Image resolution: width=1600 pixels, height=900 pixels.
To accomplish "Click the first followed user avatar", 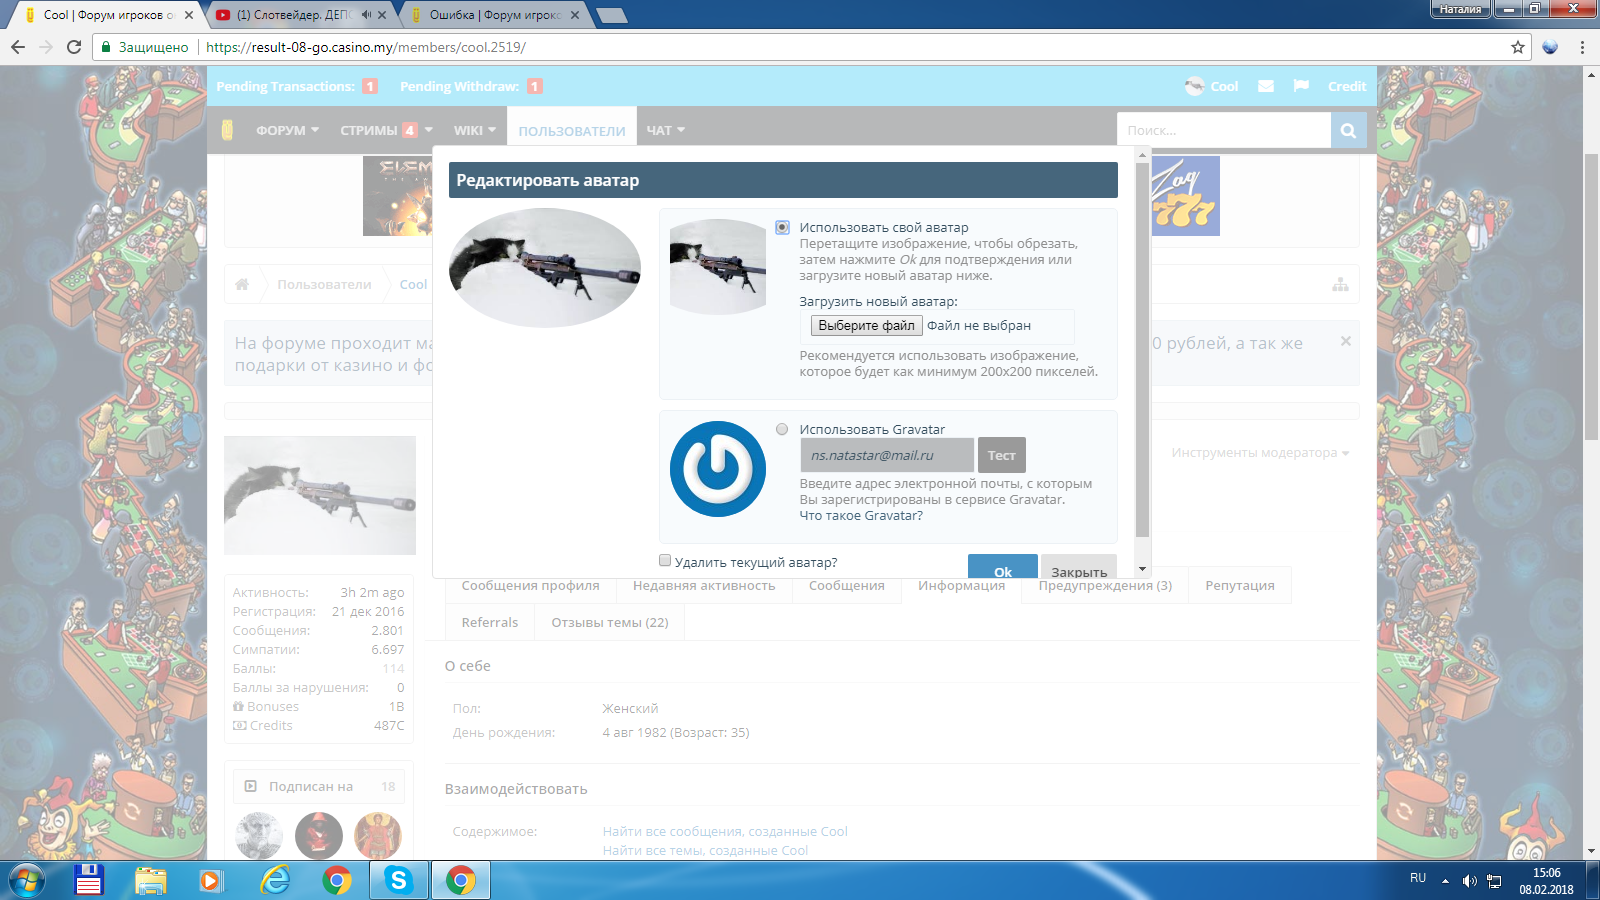I will 259,835.
